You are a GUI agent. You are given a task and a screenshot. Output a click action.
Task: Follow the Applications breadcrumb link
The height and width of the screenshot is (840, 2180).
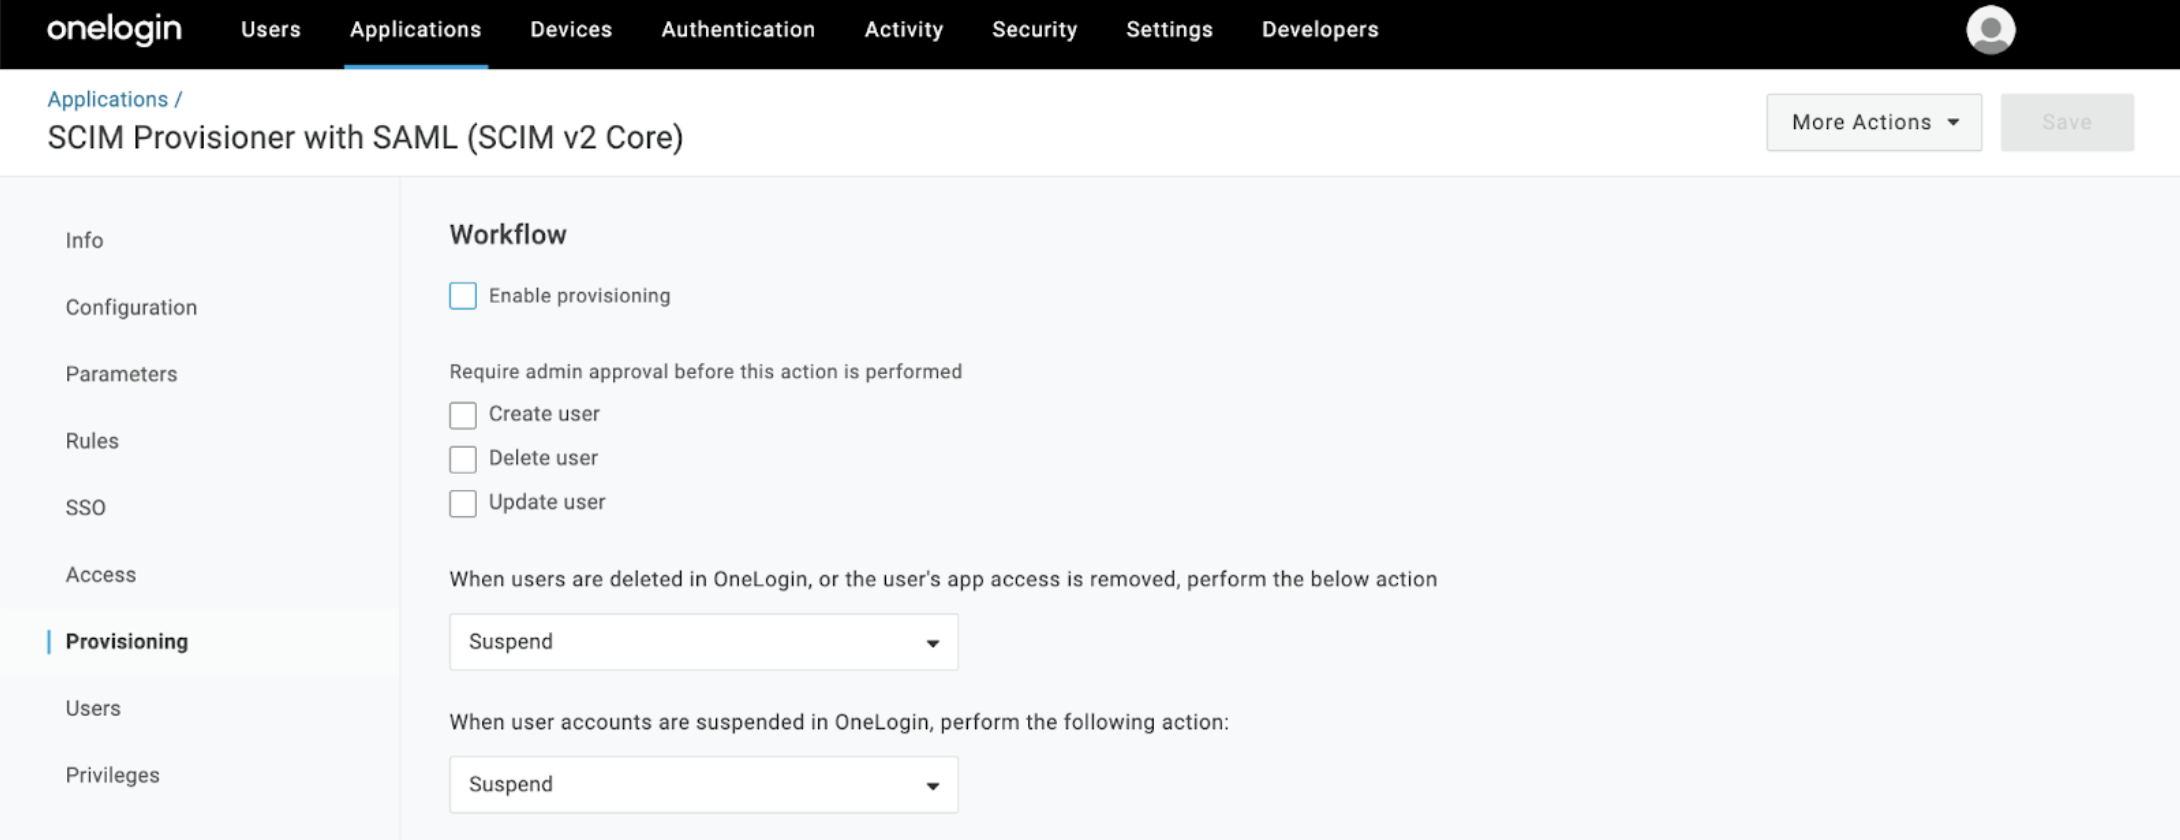[x=107, y=99]
